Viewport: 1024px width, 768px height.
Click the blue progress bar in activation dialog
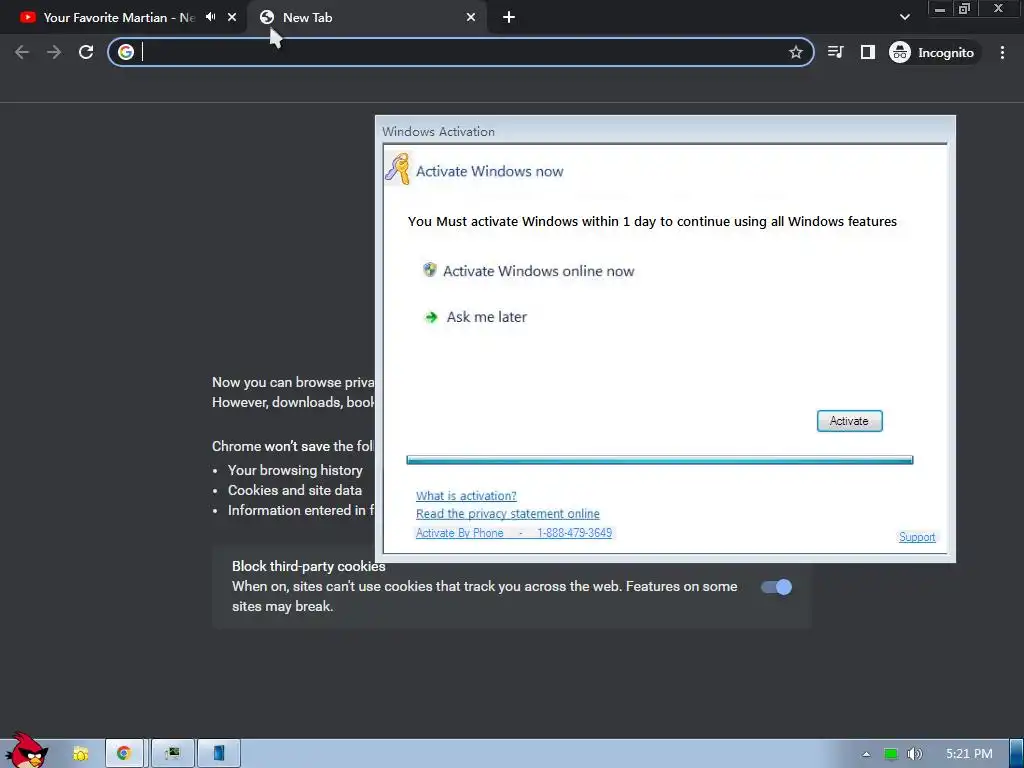[x=660, y=460]
